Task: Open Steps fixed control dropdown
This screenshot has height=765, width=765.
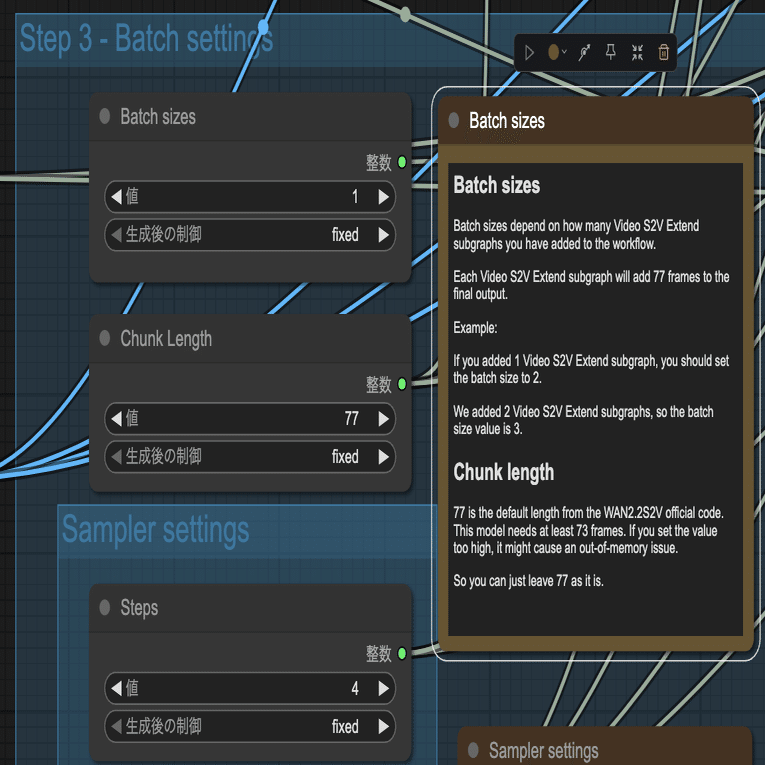Action: 250,726
